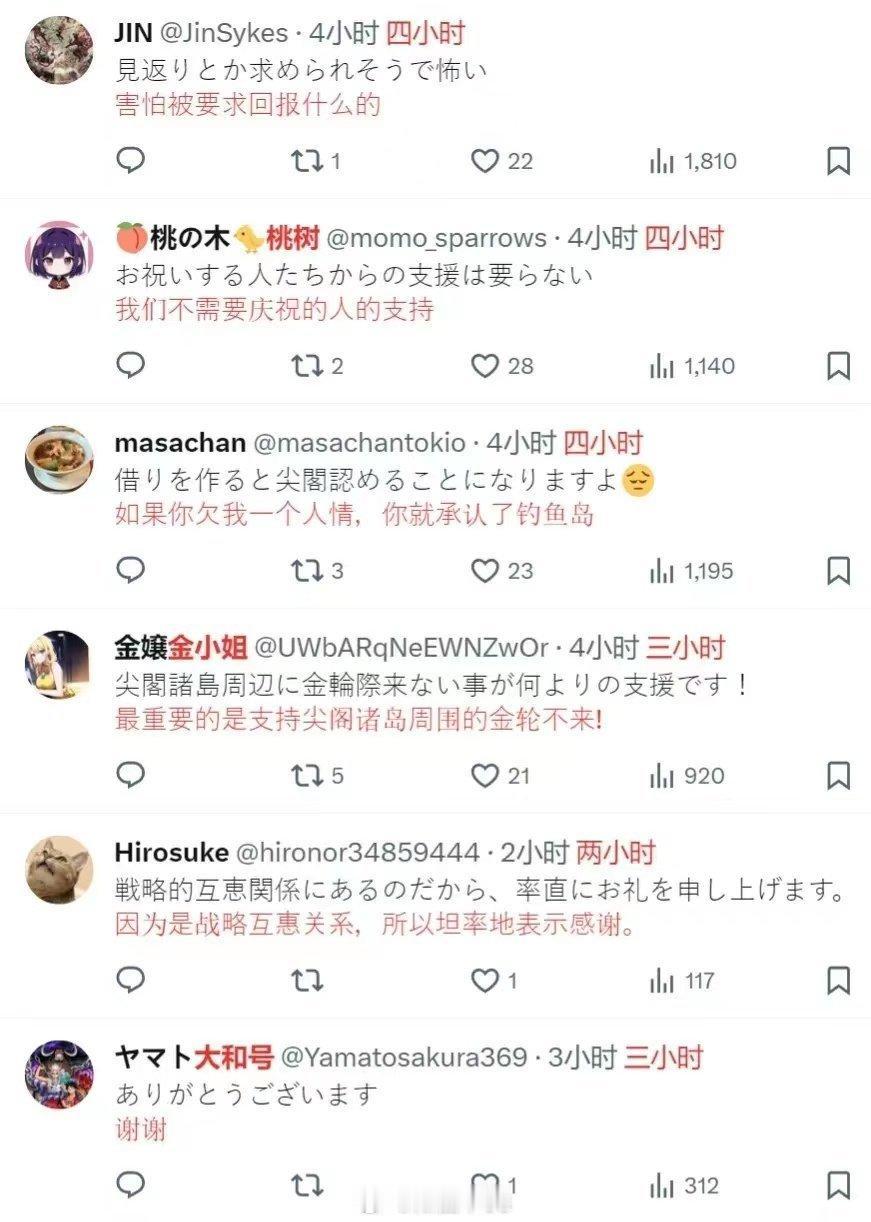Like Hirosuke's tweet
Image resolution: width=871 pixels, height=1222 pixels.
coord(494,981)
